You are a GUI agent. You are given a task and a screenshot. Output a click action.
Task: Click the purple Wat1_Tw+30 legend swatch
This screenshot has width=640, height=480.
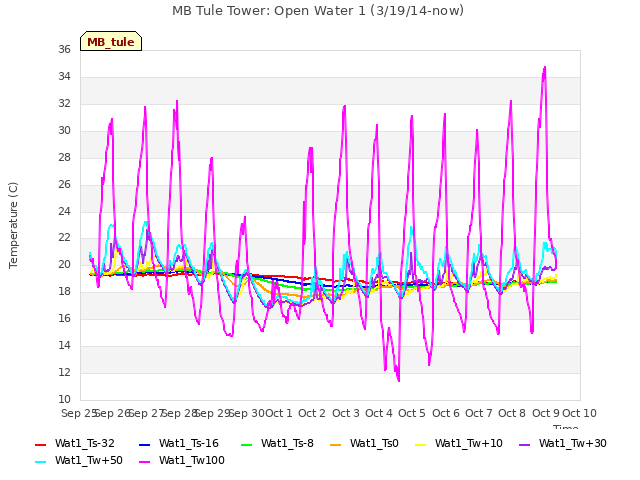click(x=524, y=444)
